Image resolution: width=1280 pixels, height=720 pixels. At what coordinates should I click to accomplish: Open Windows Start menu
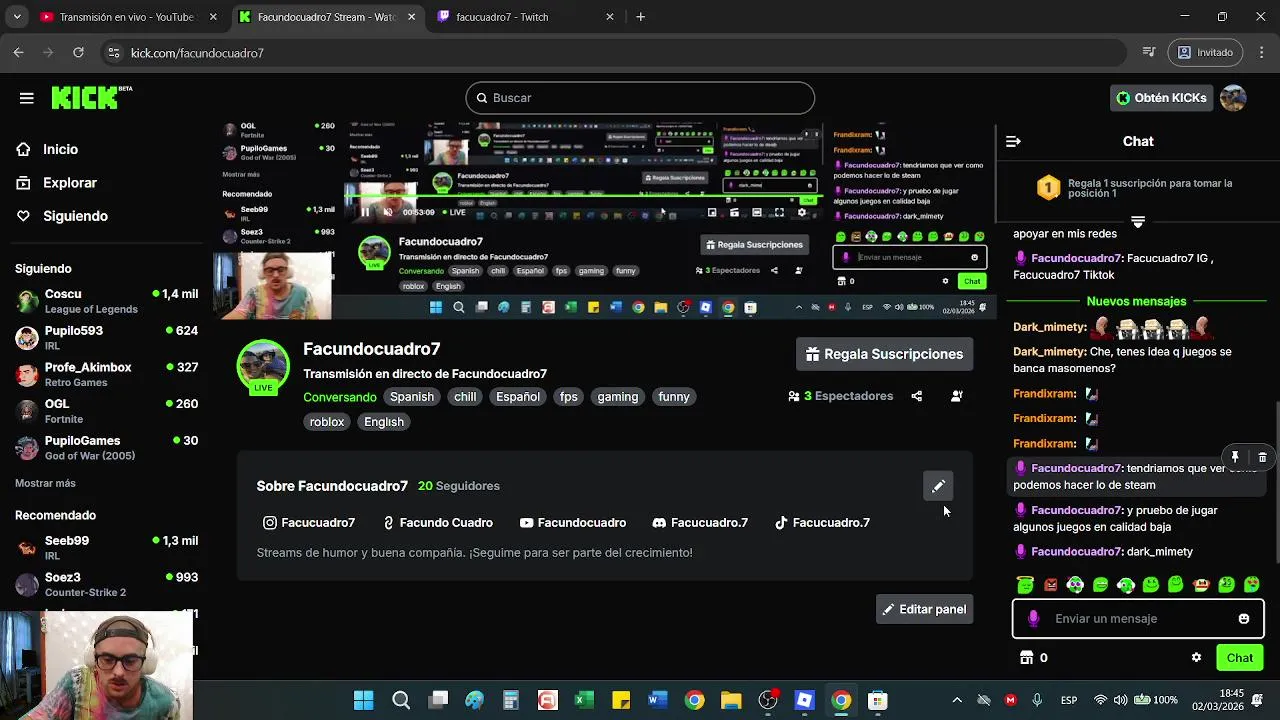[363, 701]
